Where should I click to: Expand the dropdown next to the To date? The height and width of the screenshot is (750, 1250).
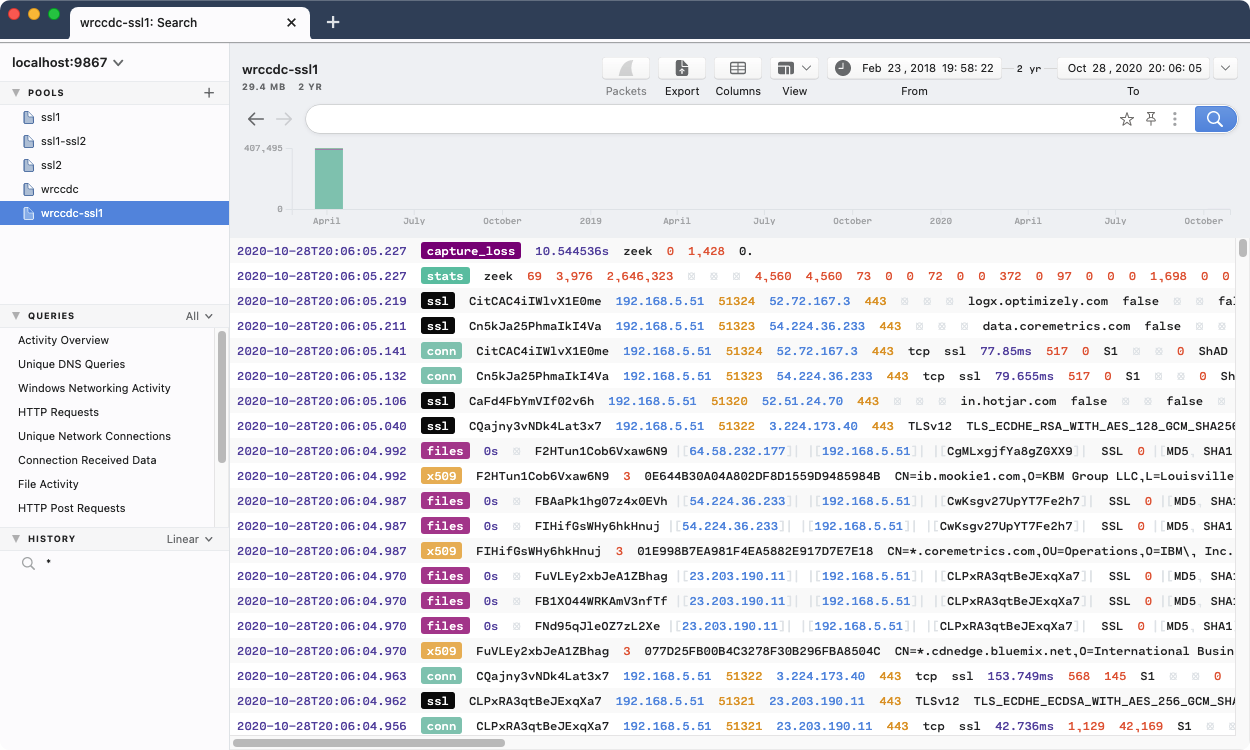click(x=1225, y=68)
